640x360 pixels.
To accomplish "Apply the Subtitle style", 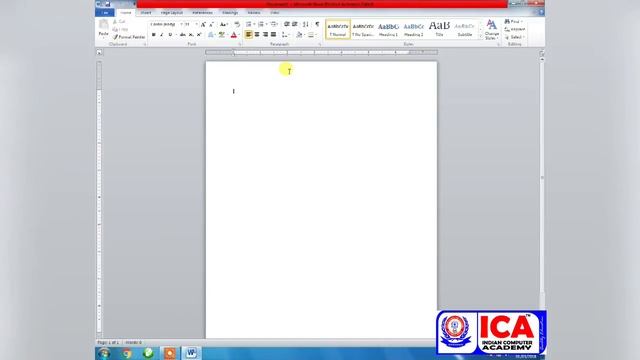I will (464, 29).
